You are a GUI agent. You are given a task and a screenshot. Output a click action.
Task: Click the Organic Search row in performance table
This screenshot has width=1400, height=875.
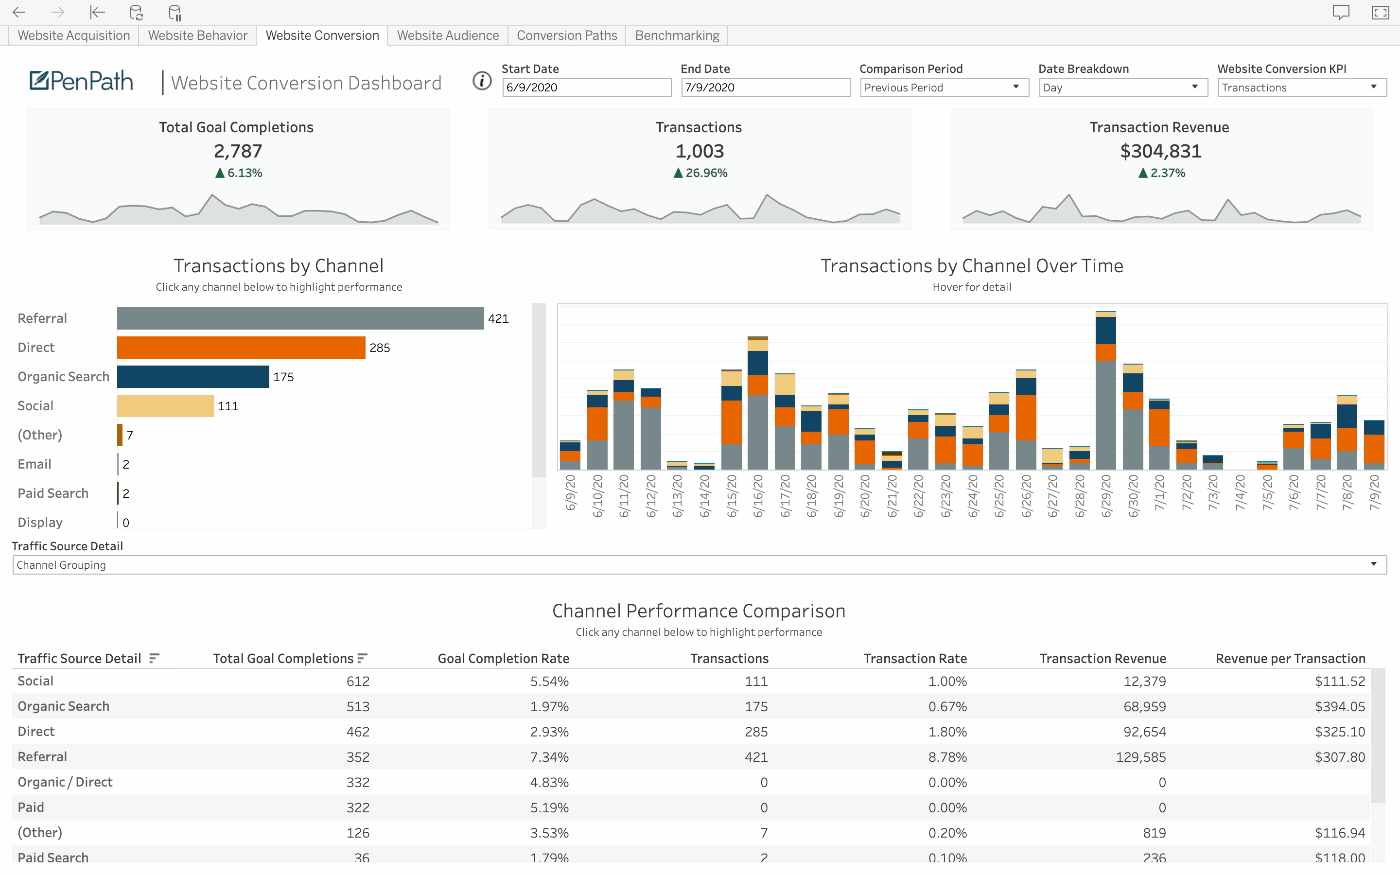pos(64,706)
